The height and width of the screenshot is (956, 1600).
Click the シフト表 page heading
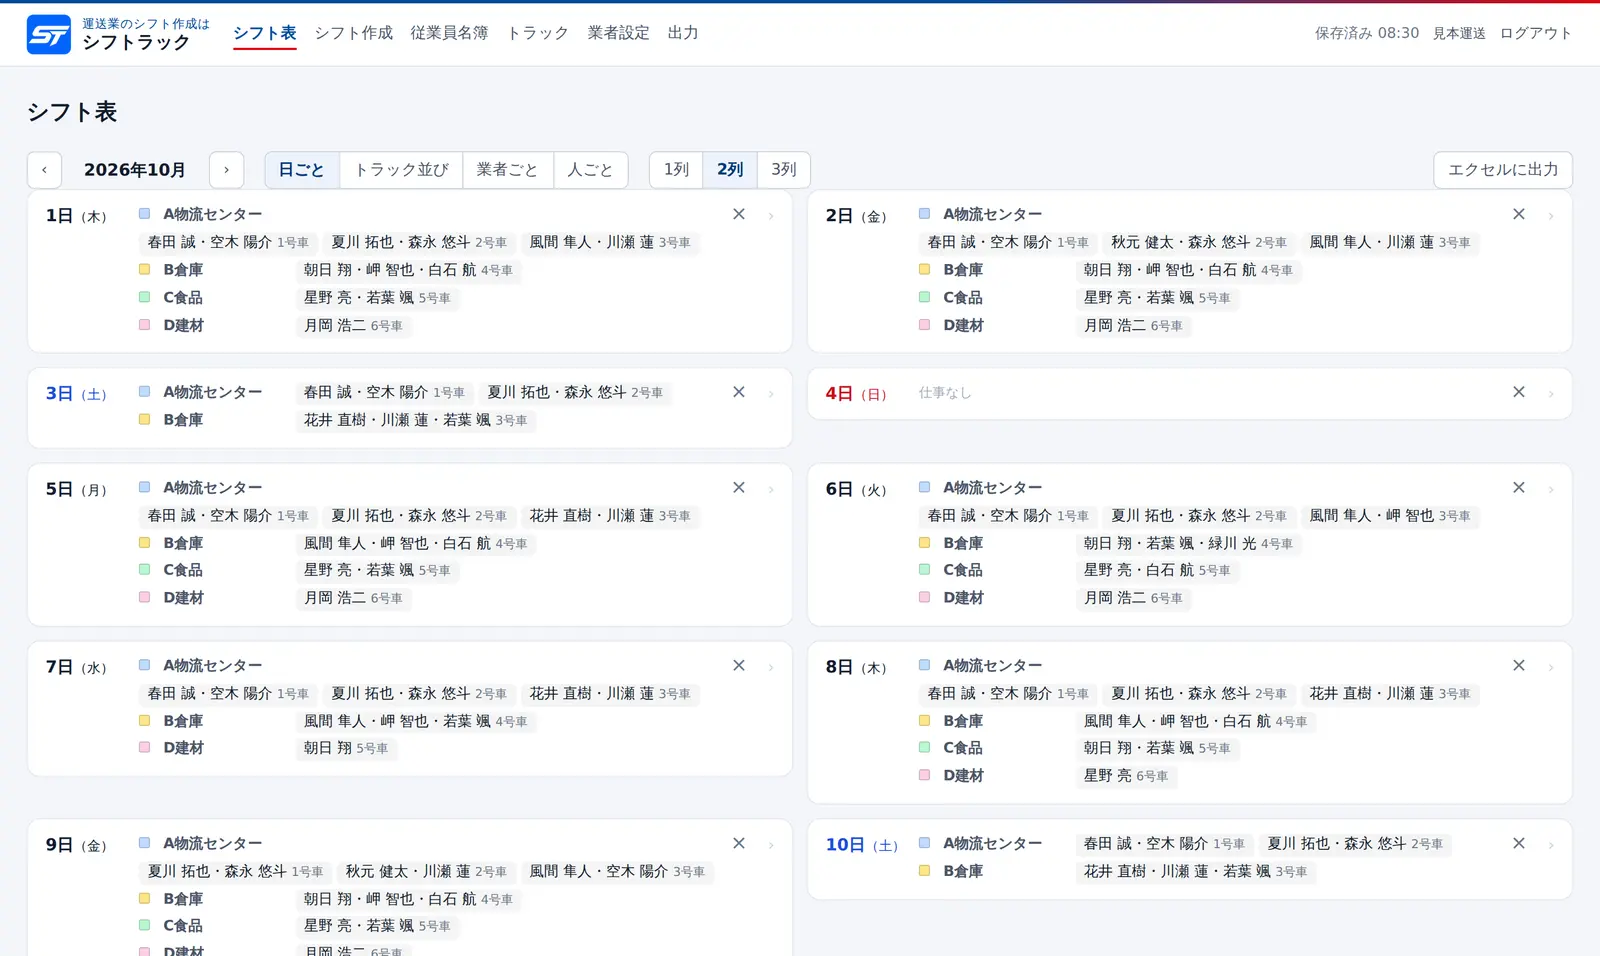tap(72, 111)
